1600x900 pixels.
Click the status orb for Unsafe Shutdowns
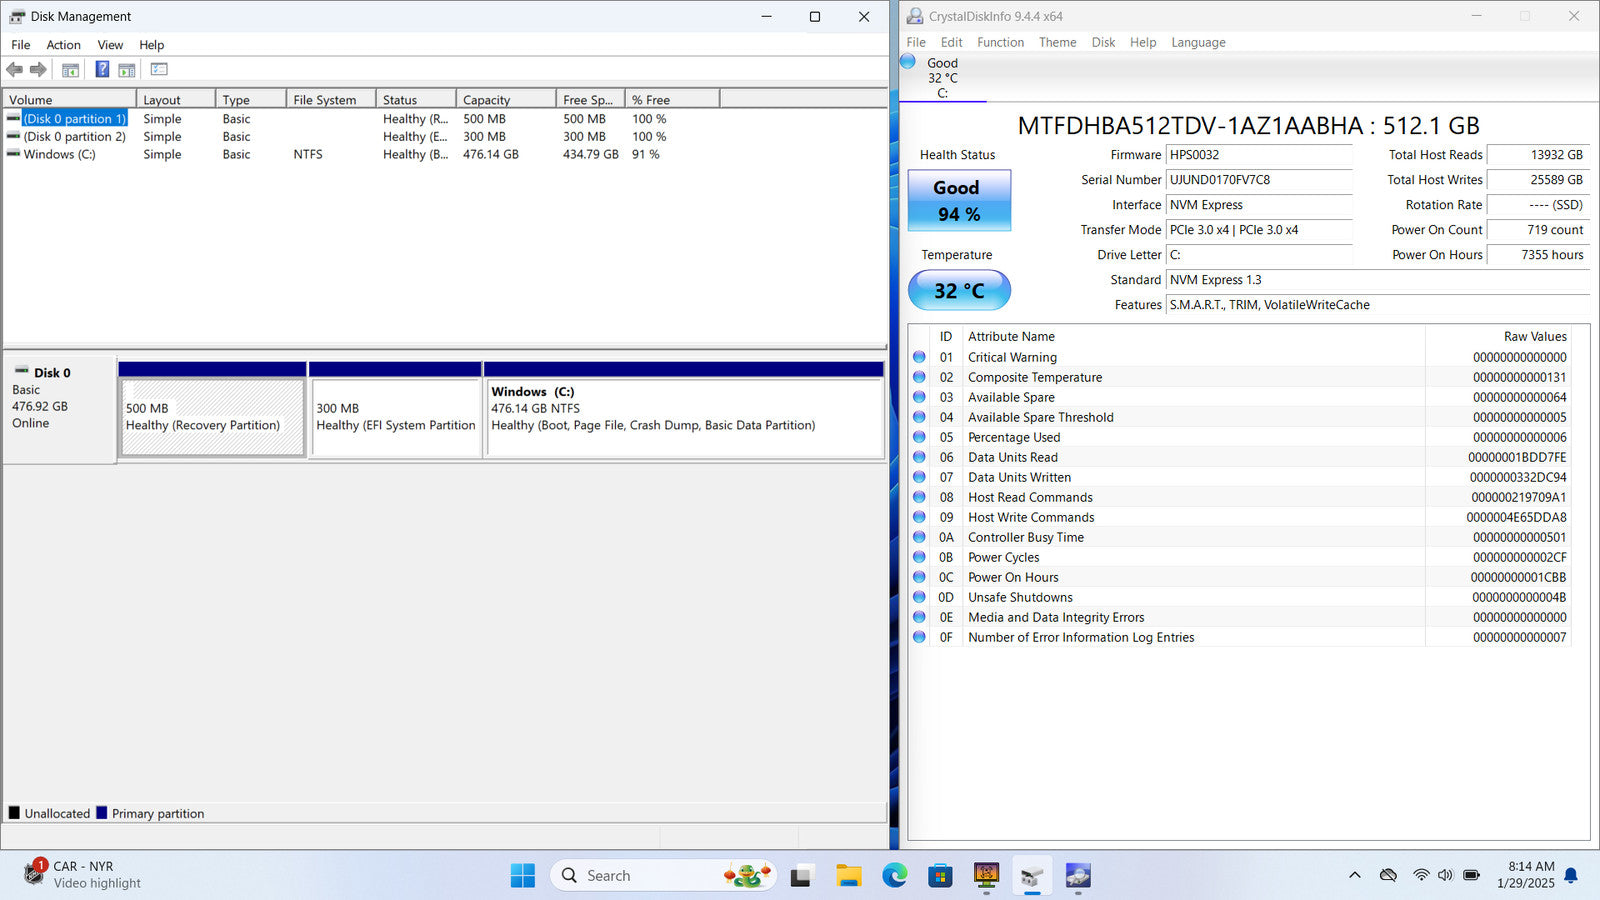(x=919, y=597)
